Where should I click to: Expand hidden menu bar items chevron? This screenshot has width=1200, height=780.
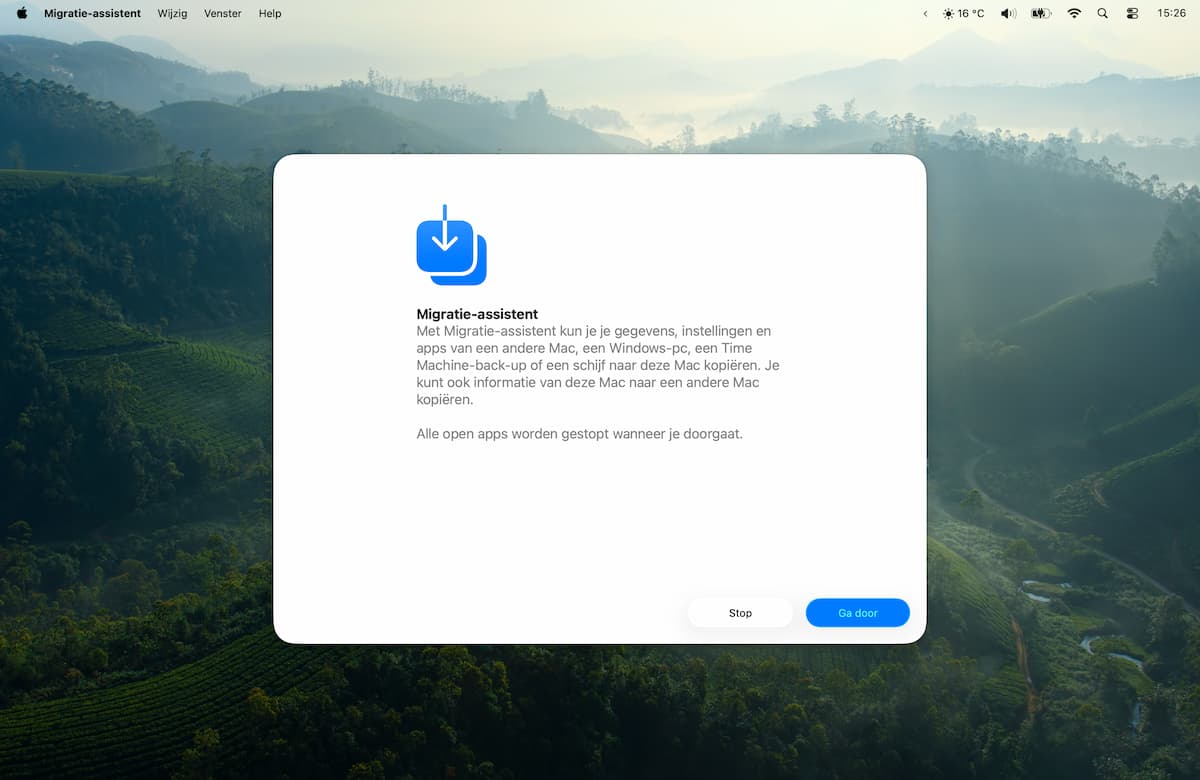tap(925, 13)
